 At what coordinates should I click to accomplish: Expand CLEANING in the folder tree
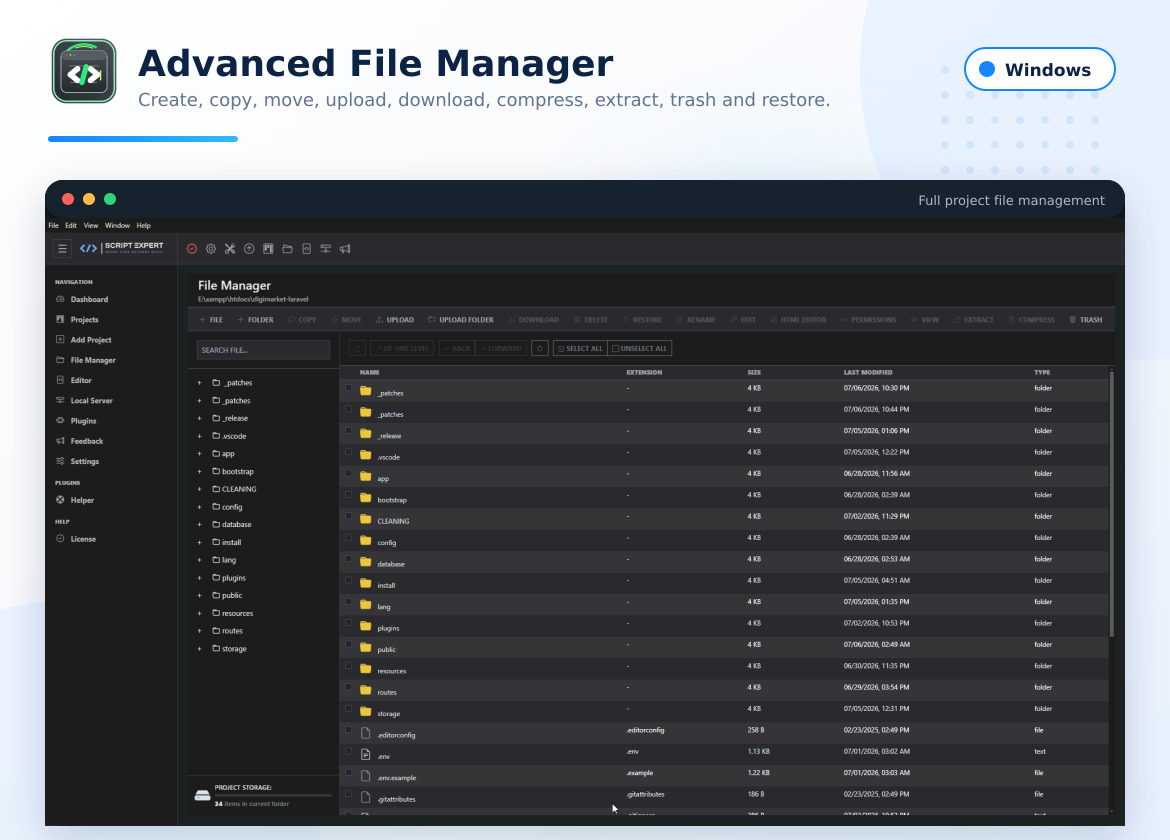pos(199,489)
